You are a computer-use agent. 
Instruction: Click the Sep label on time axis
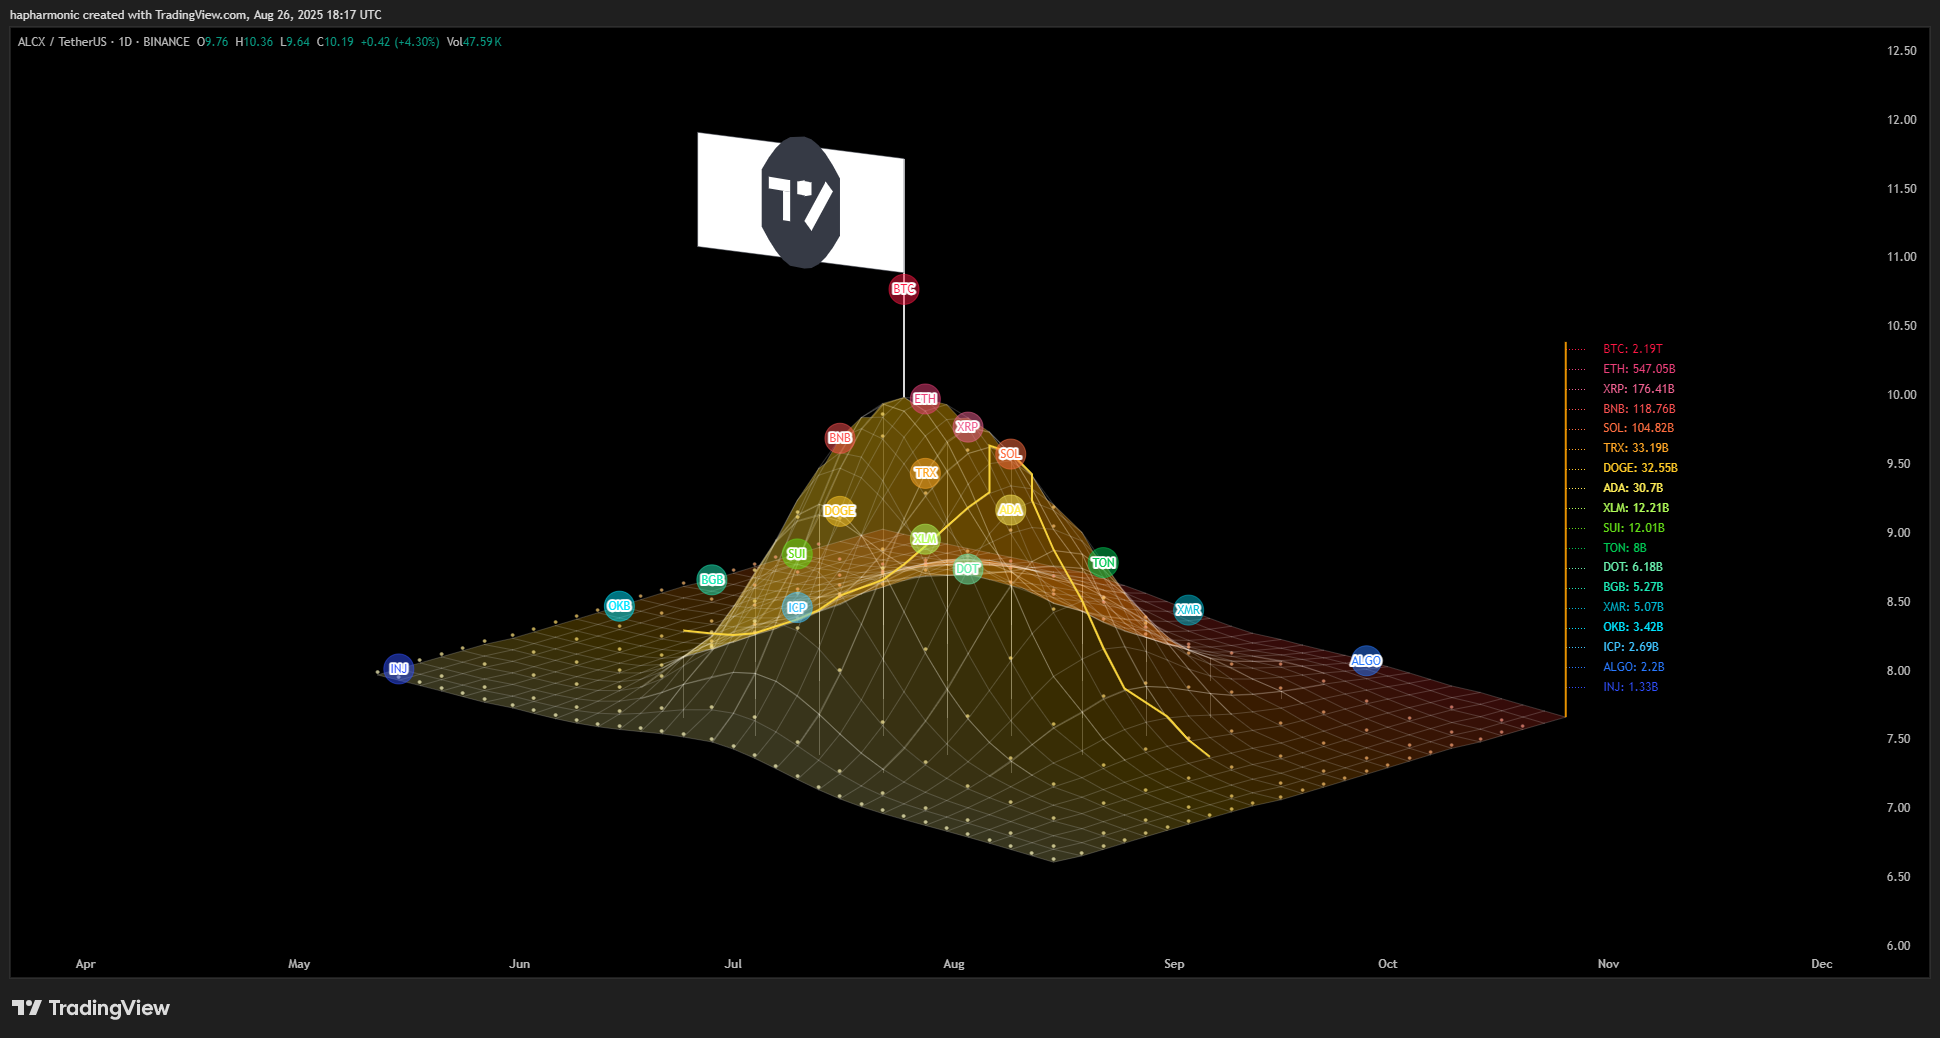(1174, 964)
